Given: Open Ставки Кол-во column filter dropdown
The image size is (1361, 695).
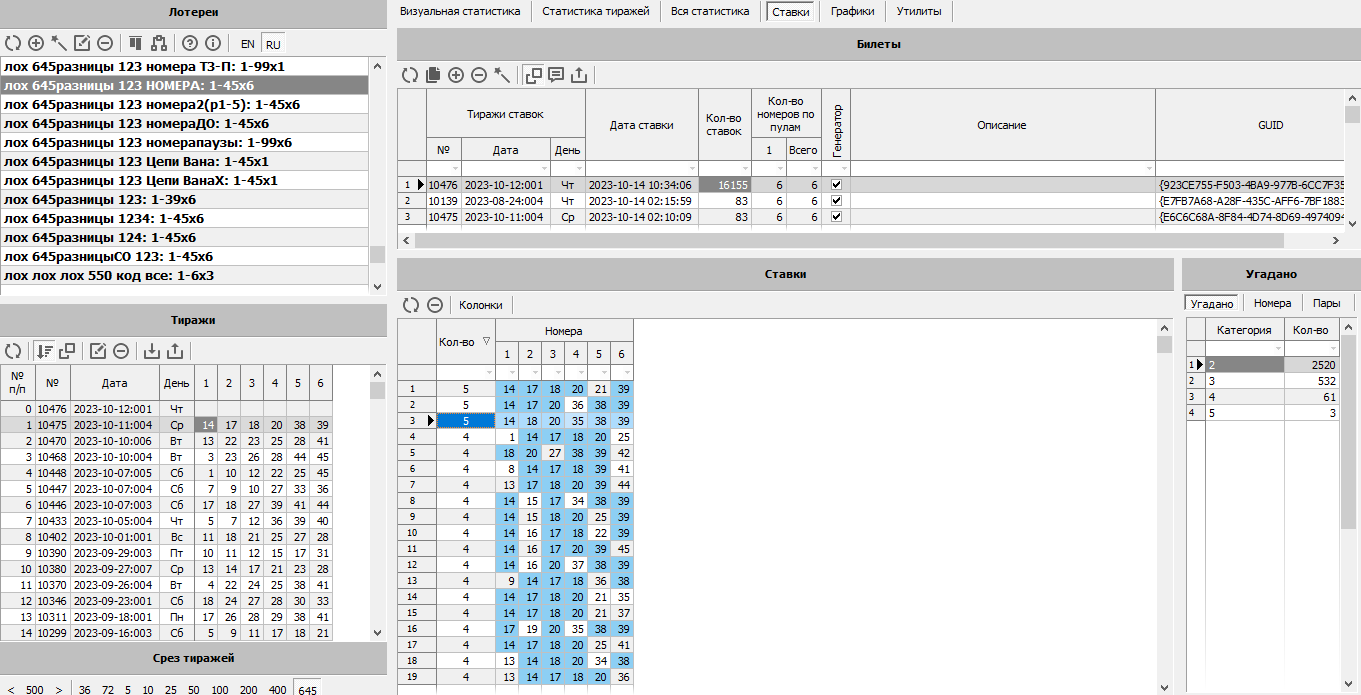Looking at the screenshot, I should [488, 372].
